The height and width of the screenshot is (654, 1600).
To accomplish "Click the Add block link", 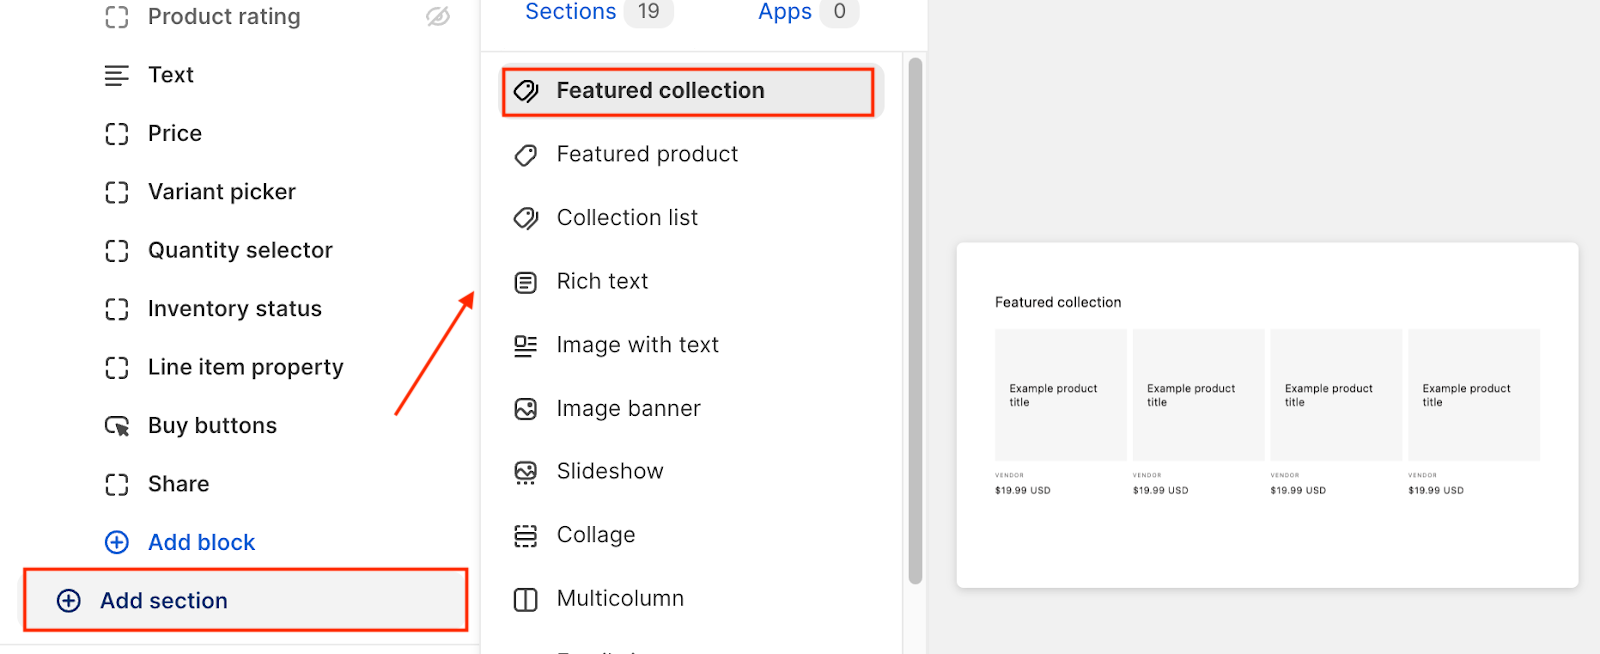I will [201, 542].
